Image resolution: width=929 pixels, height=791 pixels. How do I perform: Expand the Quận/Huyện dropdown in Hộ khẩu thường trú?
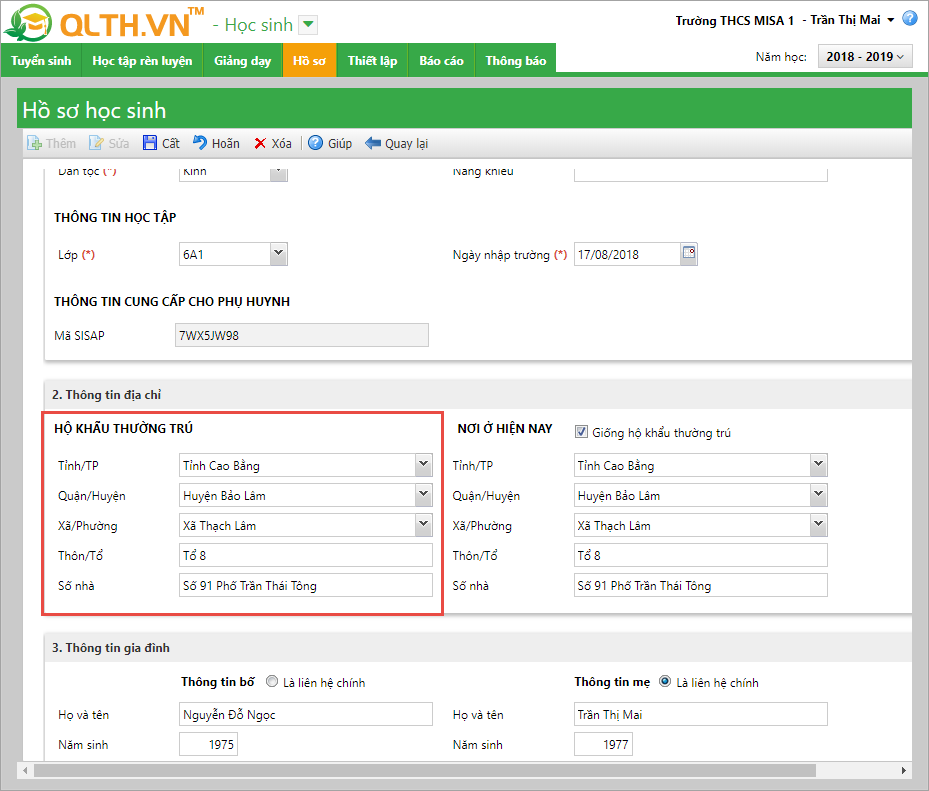(x=423, y=495)
